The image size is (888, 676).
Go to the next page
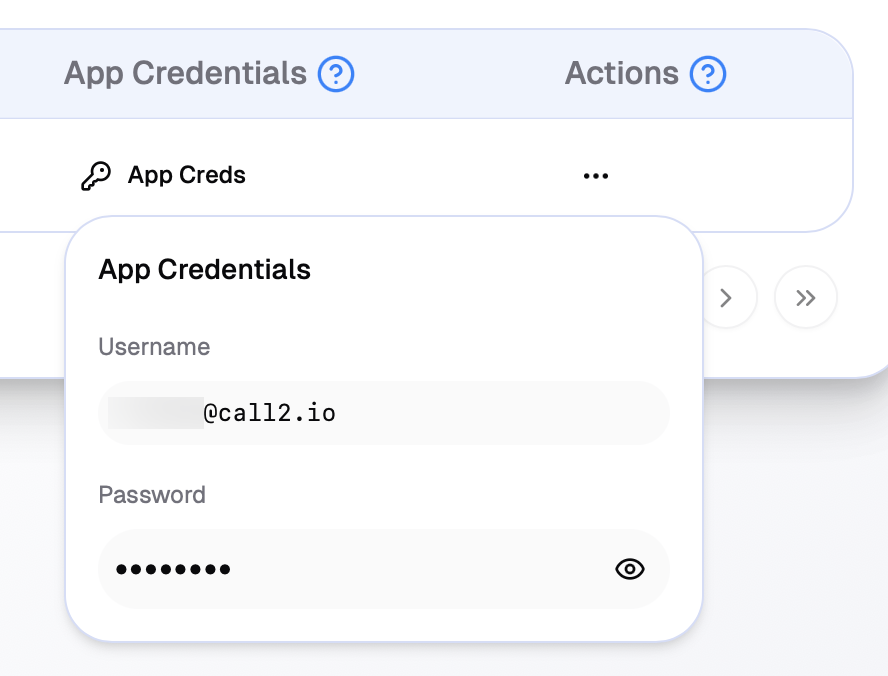[727, 297]
